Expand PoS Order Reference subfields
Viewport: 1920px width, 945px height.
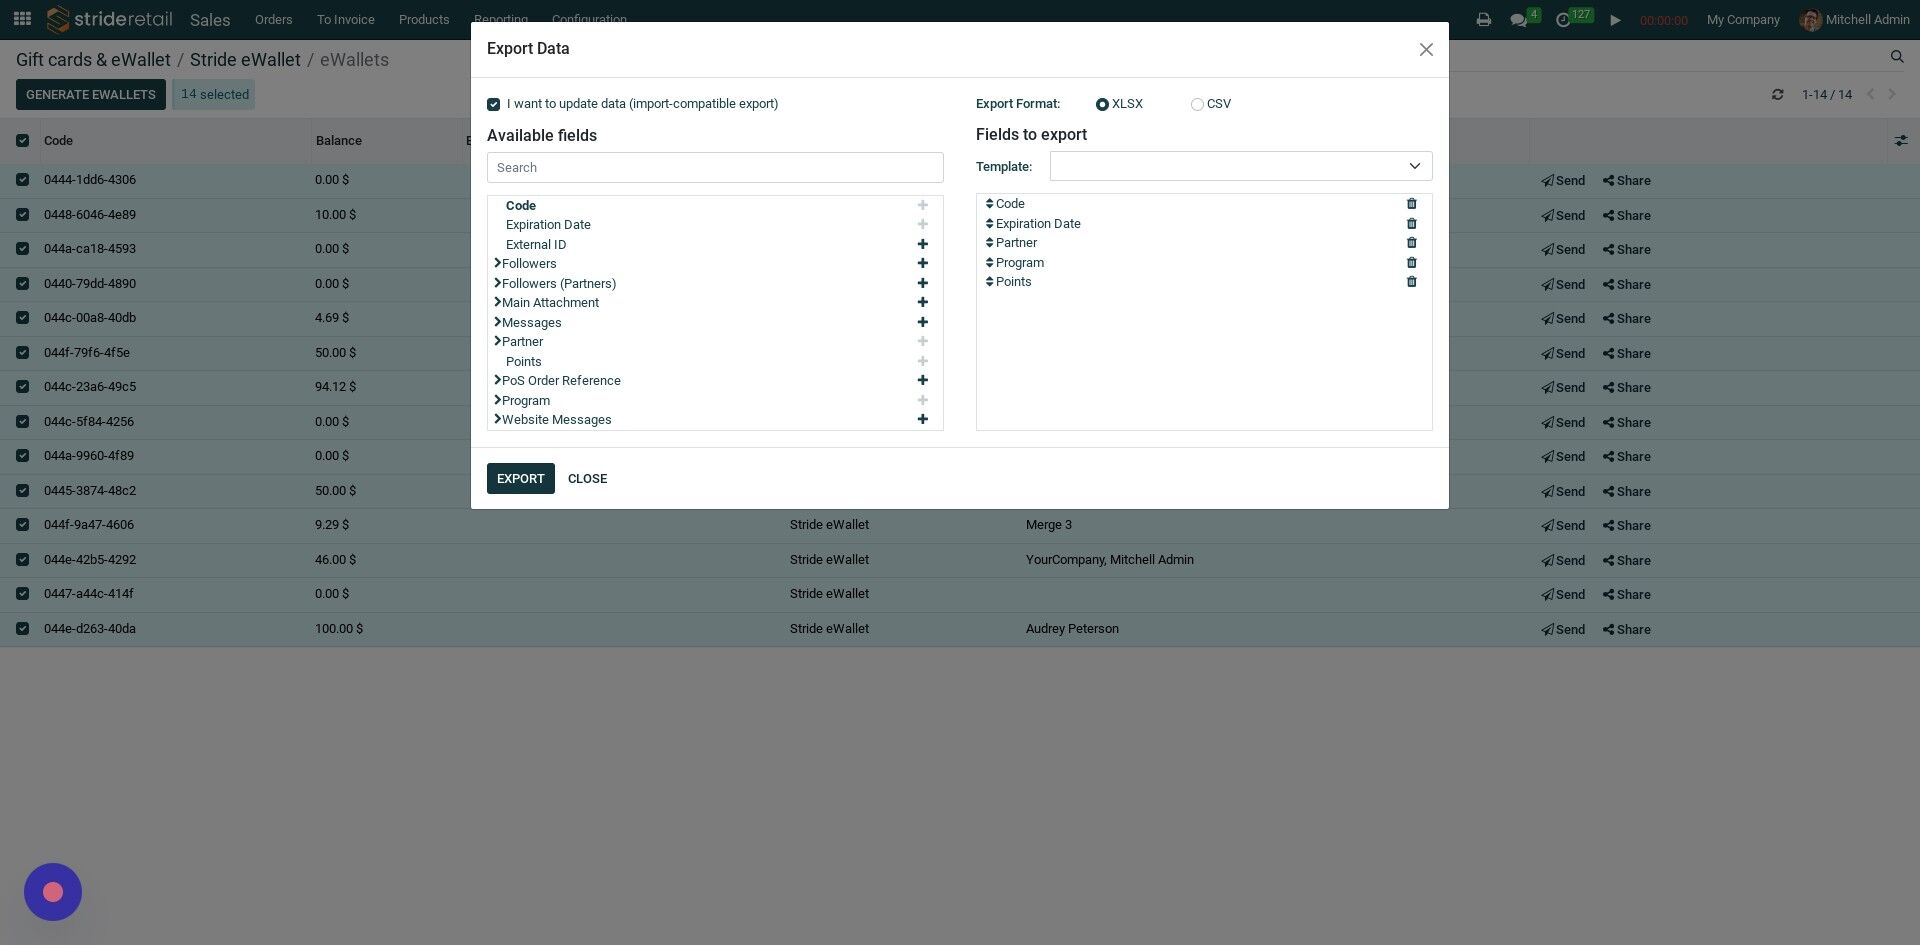coord(497,380)
